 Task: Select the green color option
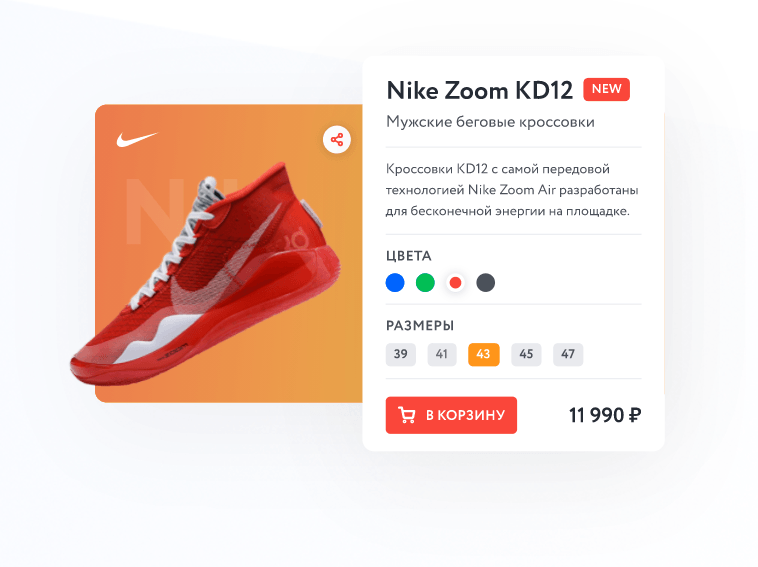(425, 282)
